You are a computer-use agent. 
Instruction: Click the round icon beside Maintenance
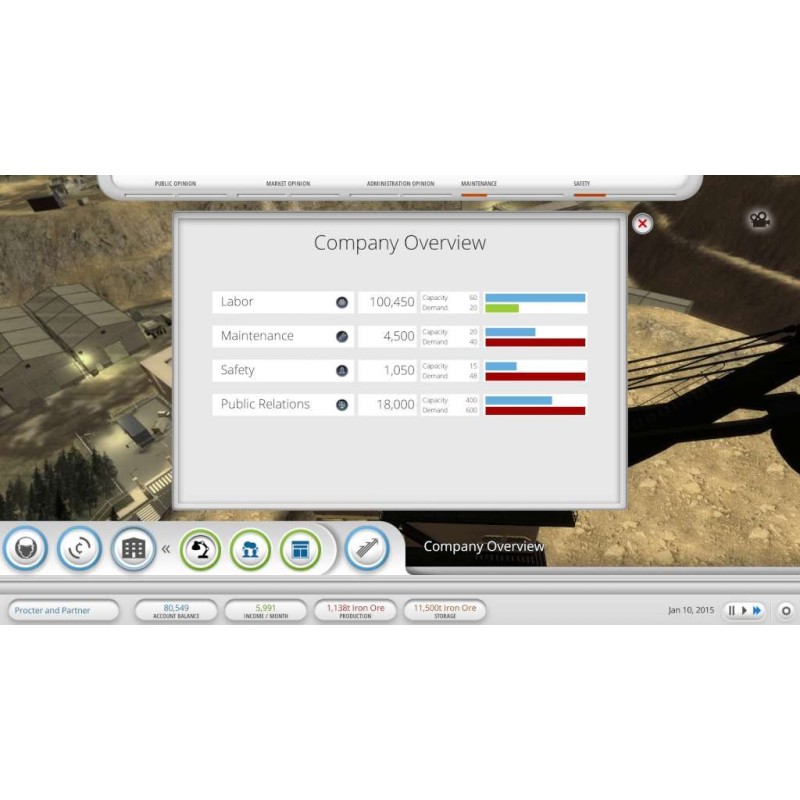pyautogui.click(x=342, y=336)
